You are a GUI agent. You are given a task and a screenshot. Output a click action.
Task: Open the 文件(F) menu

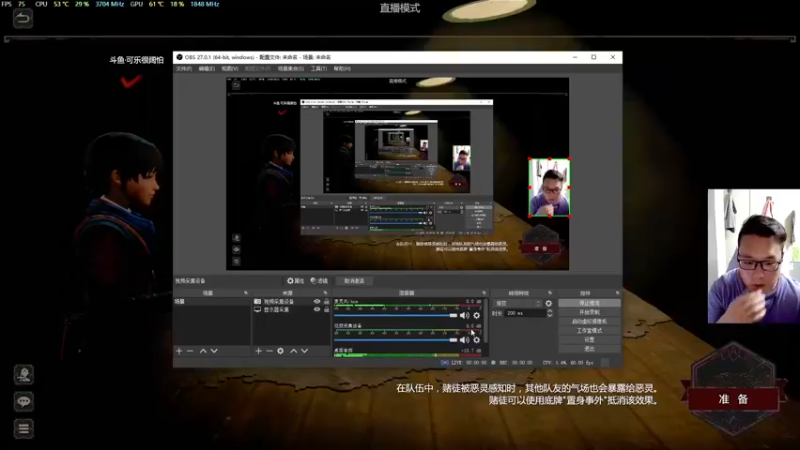tap(184, 68)
